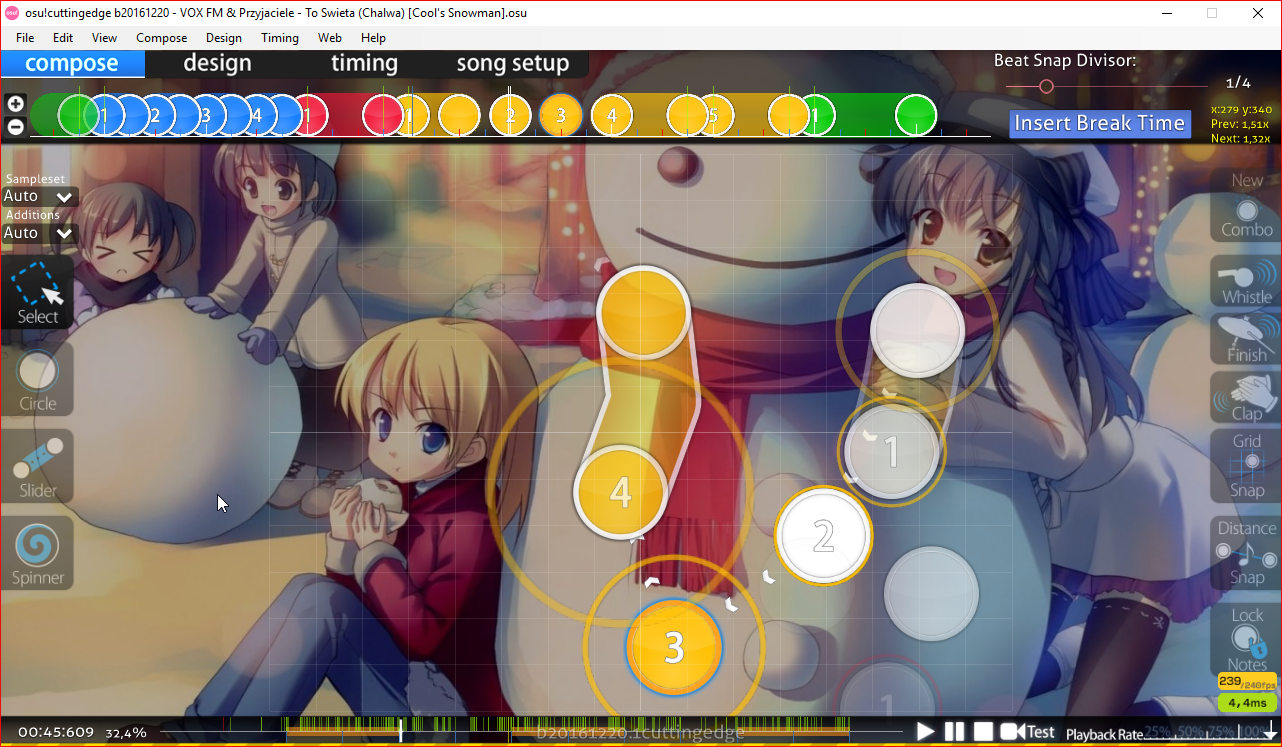Viewport: 1282px width, 747px height.
Task: Open the Compose menu
Action: [x=161, y=38]
